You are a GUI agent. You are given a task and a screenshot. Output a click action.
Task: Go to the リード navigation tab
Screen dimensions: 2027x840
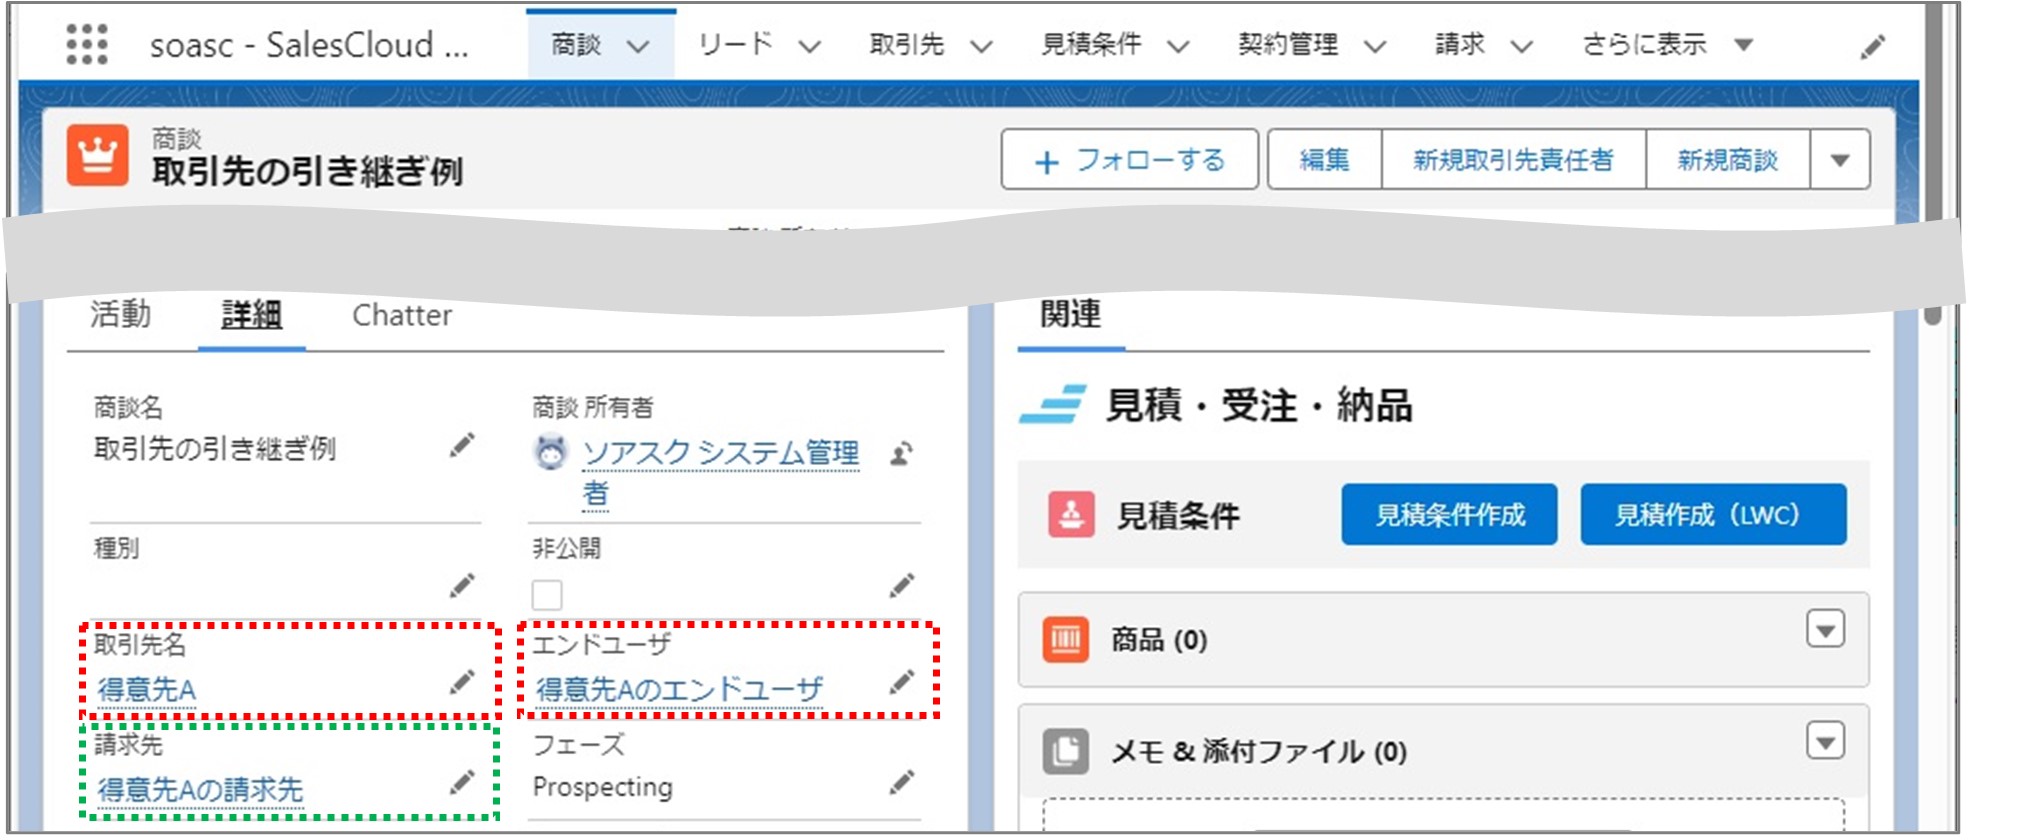coord(736,45)
